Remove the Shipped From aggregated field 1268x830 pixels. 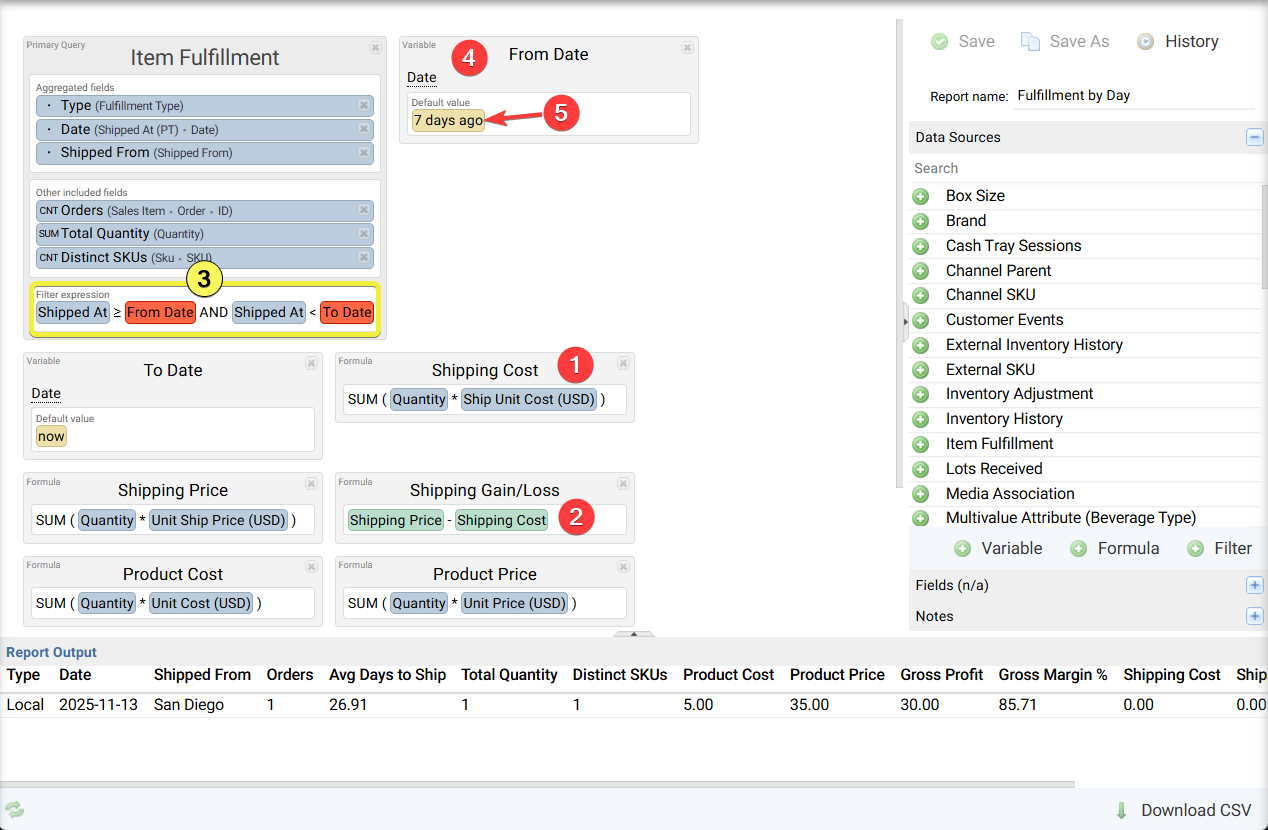coord(364,153)
